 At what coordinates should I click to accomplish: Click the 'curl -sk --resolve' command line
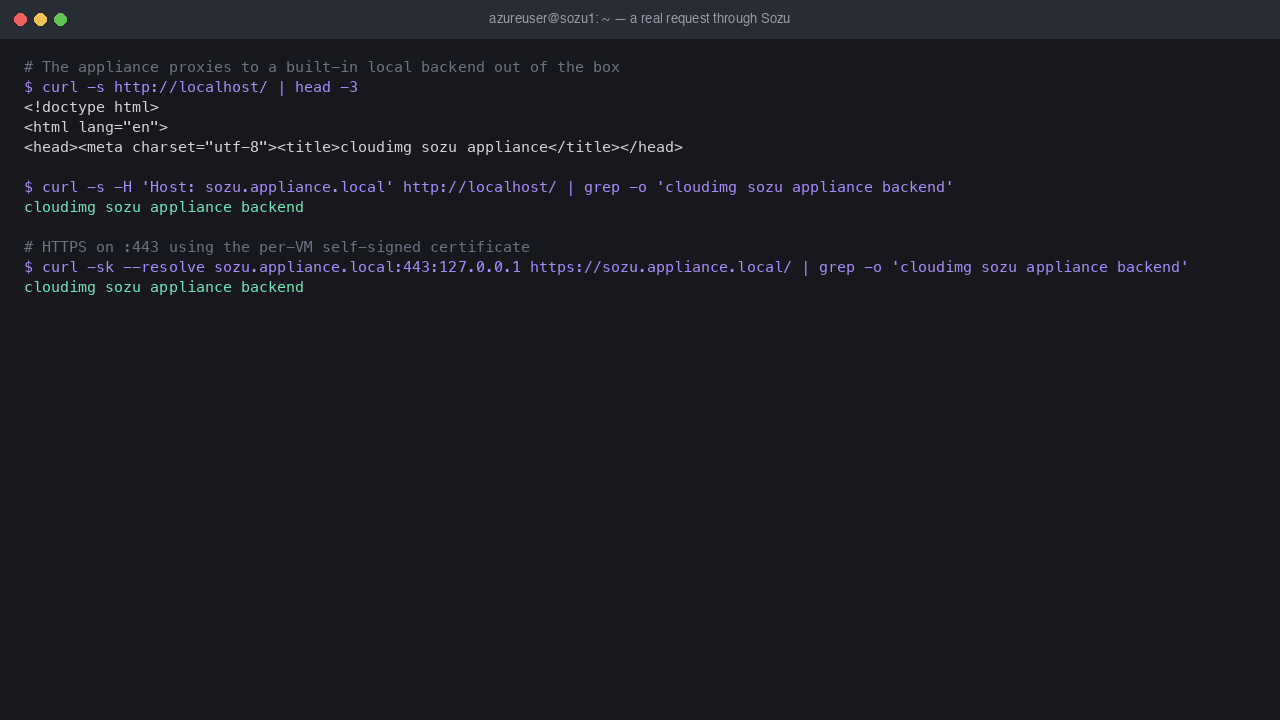click(606, 267)
